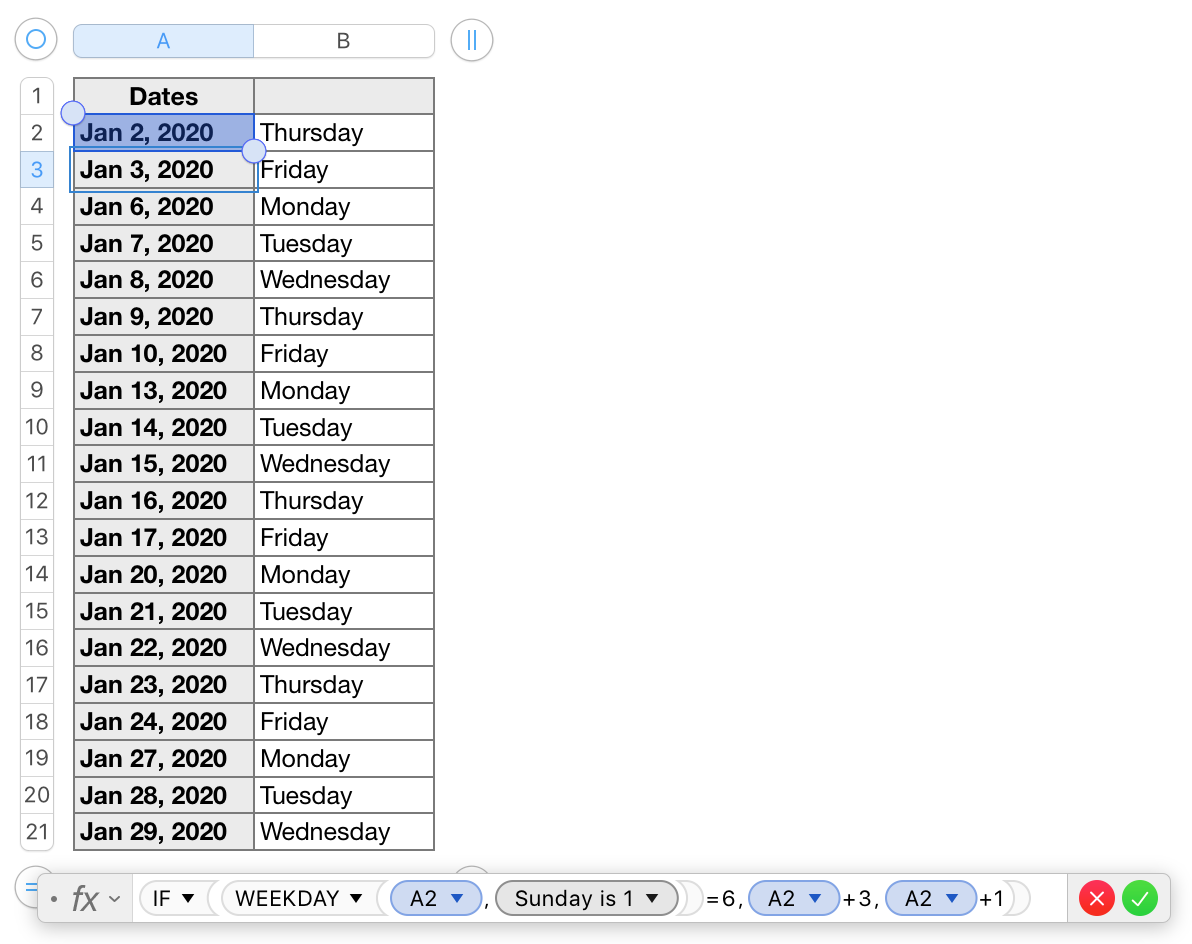Screen dimensions: 1192x944
Task: Click 'Tuesday' cell in row 20
Action: click(x=344, y=795)
